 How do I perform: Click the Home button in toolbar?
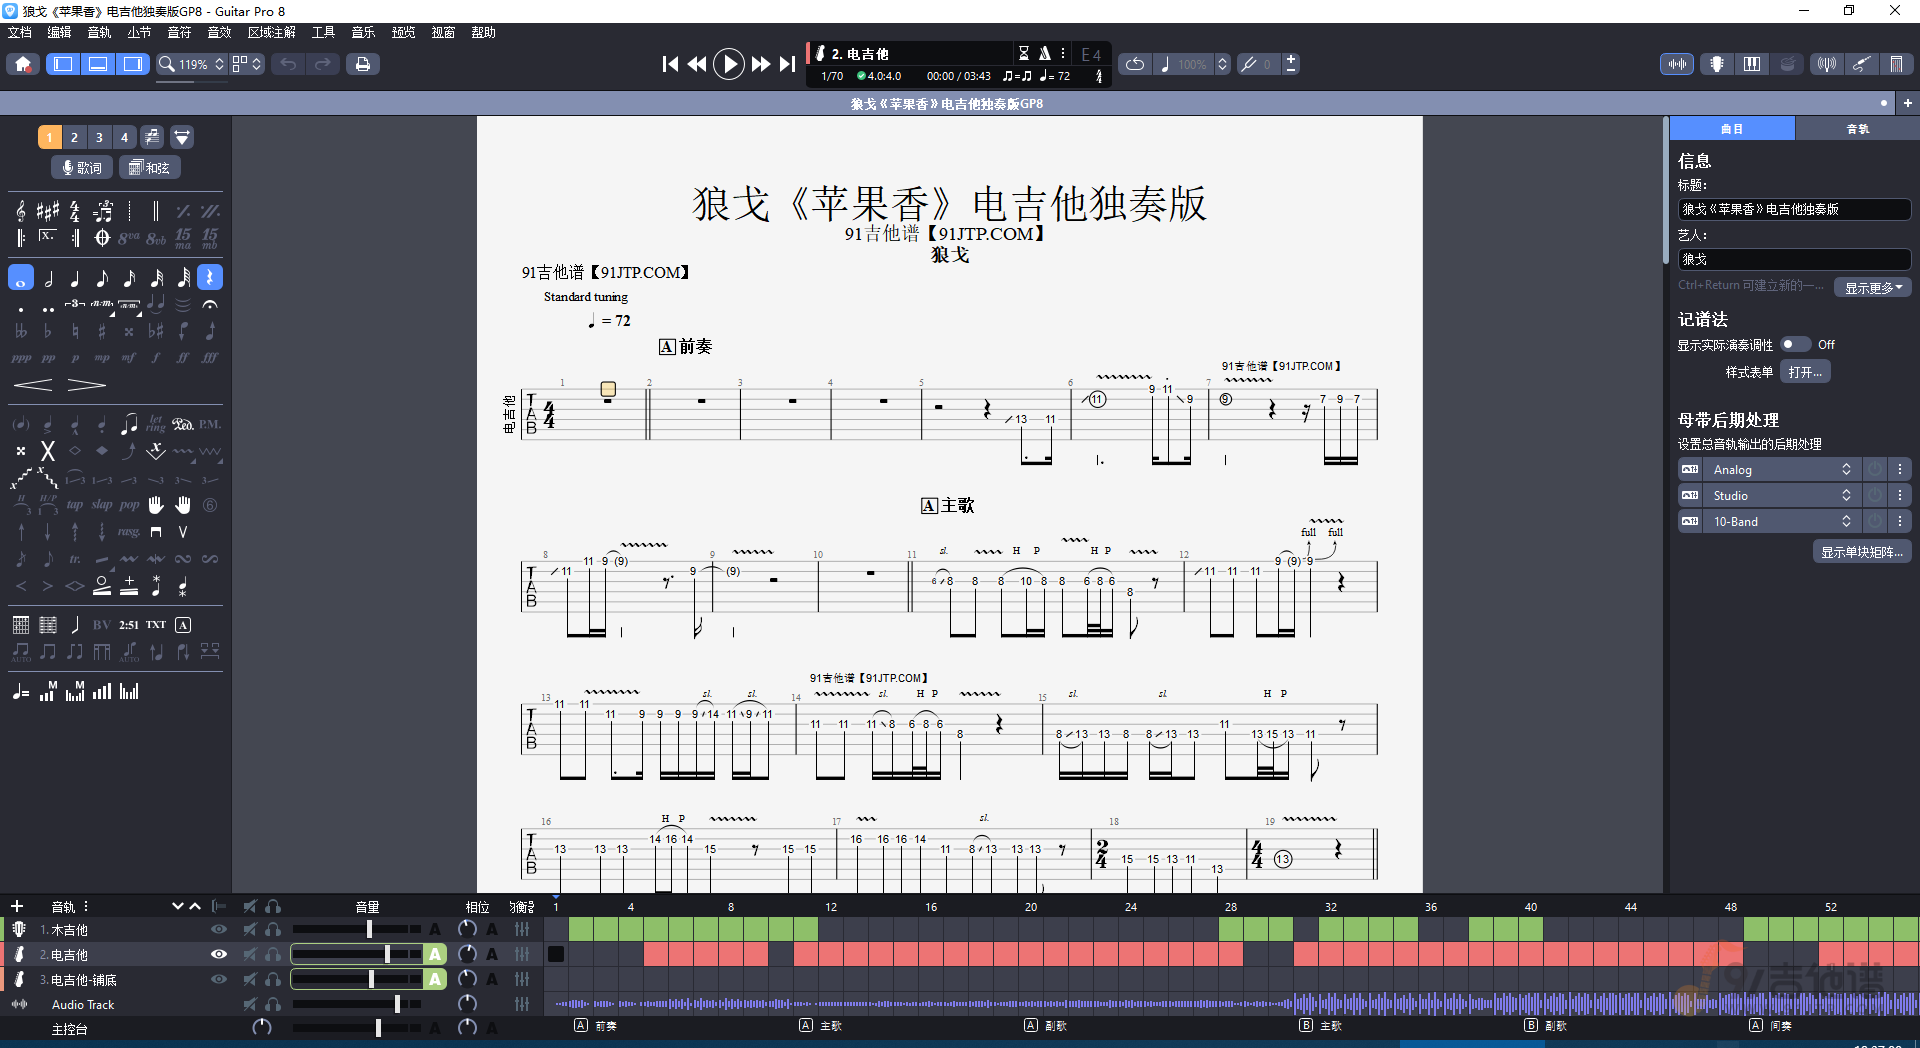[x=23, y=64]
